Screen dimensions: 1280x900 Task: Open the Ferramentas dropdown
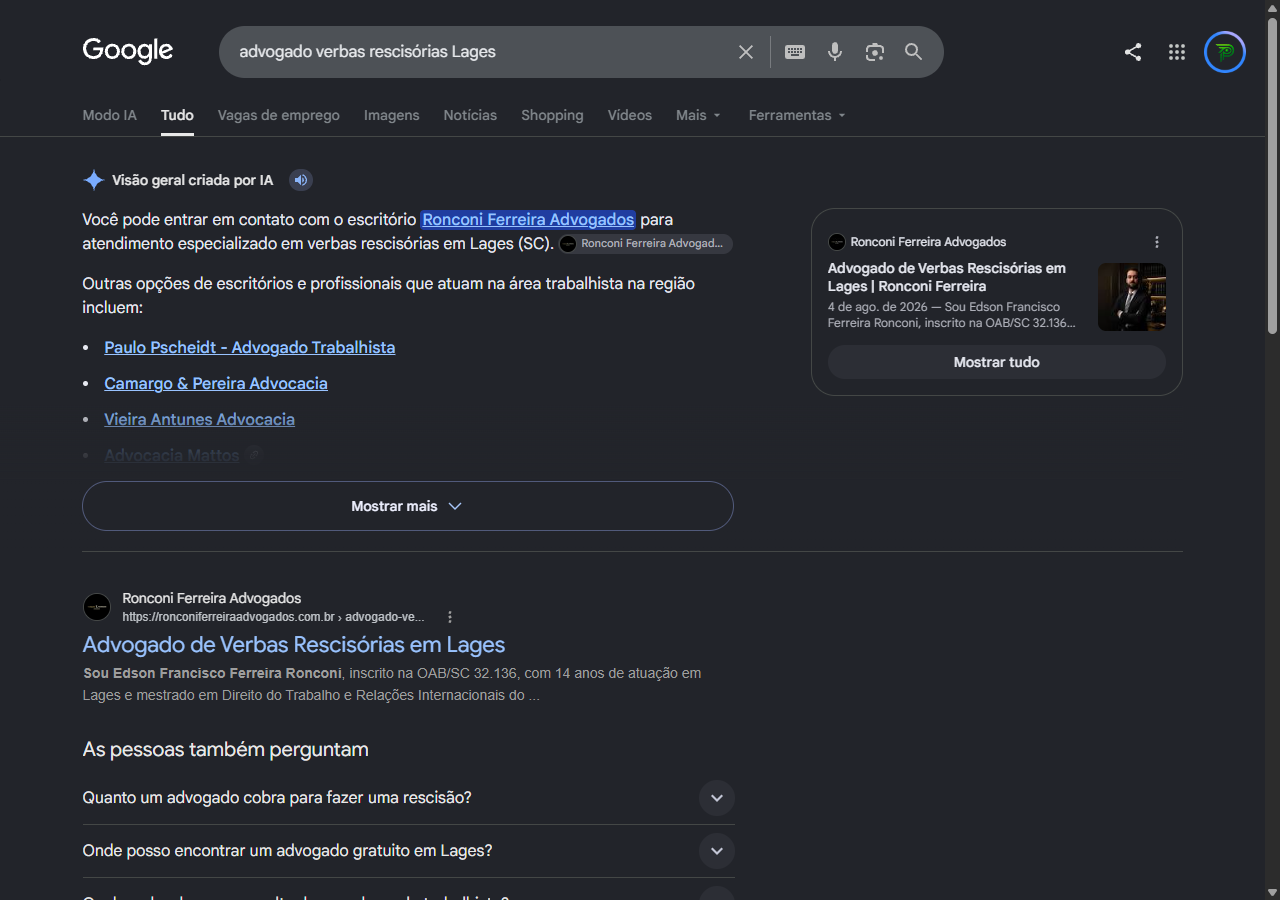tap(797, 115)
